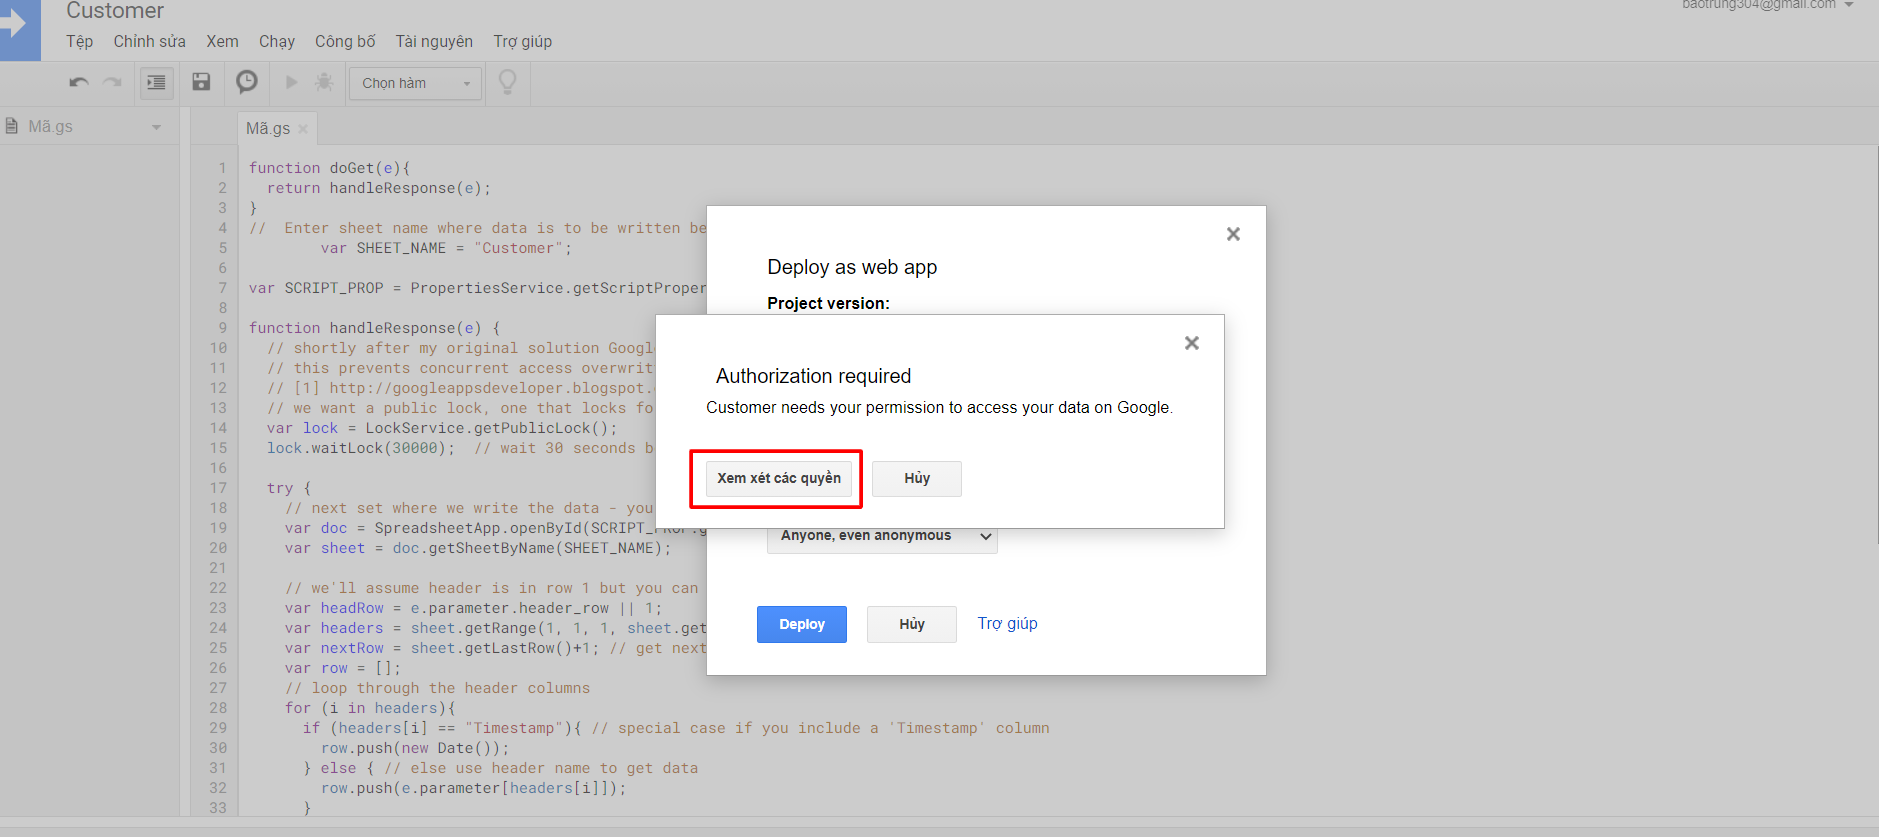Open the 'Trợ giúp' link in deploy dialog
The width and height of the screenshot is (1879, 837).
click(1007, 624)
